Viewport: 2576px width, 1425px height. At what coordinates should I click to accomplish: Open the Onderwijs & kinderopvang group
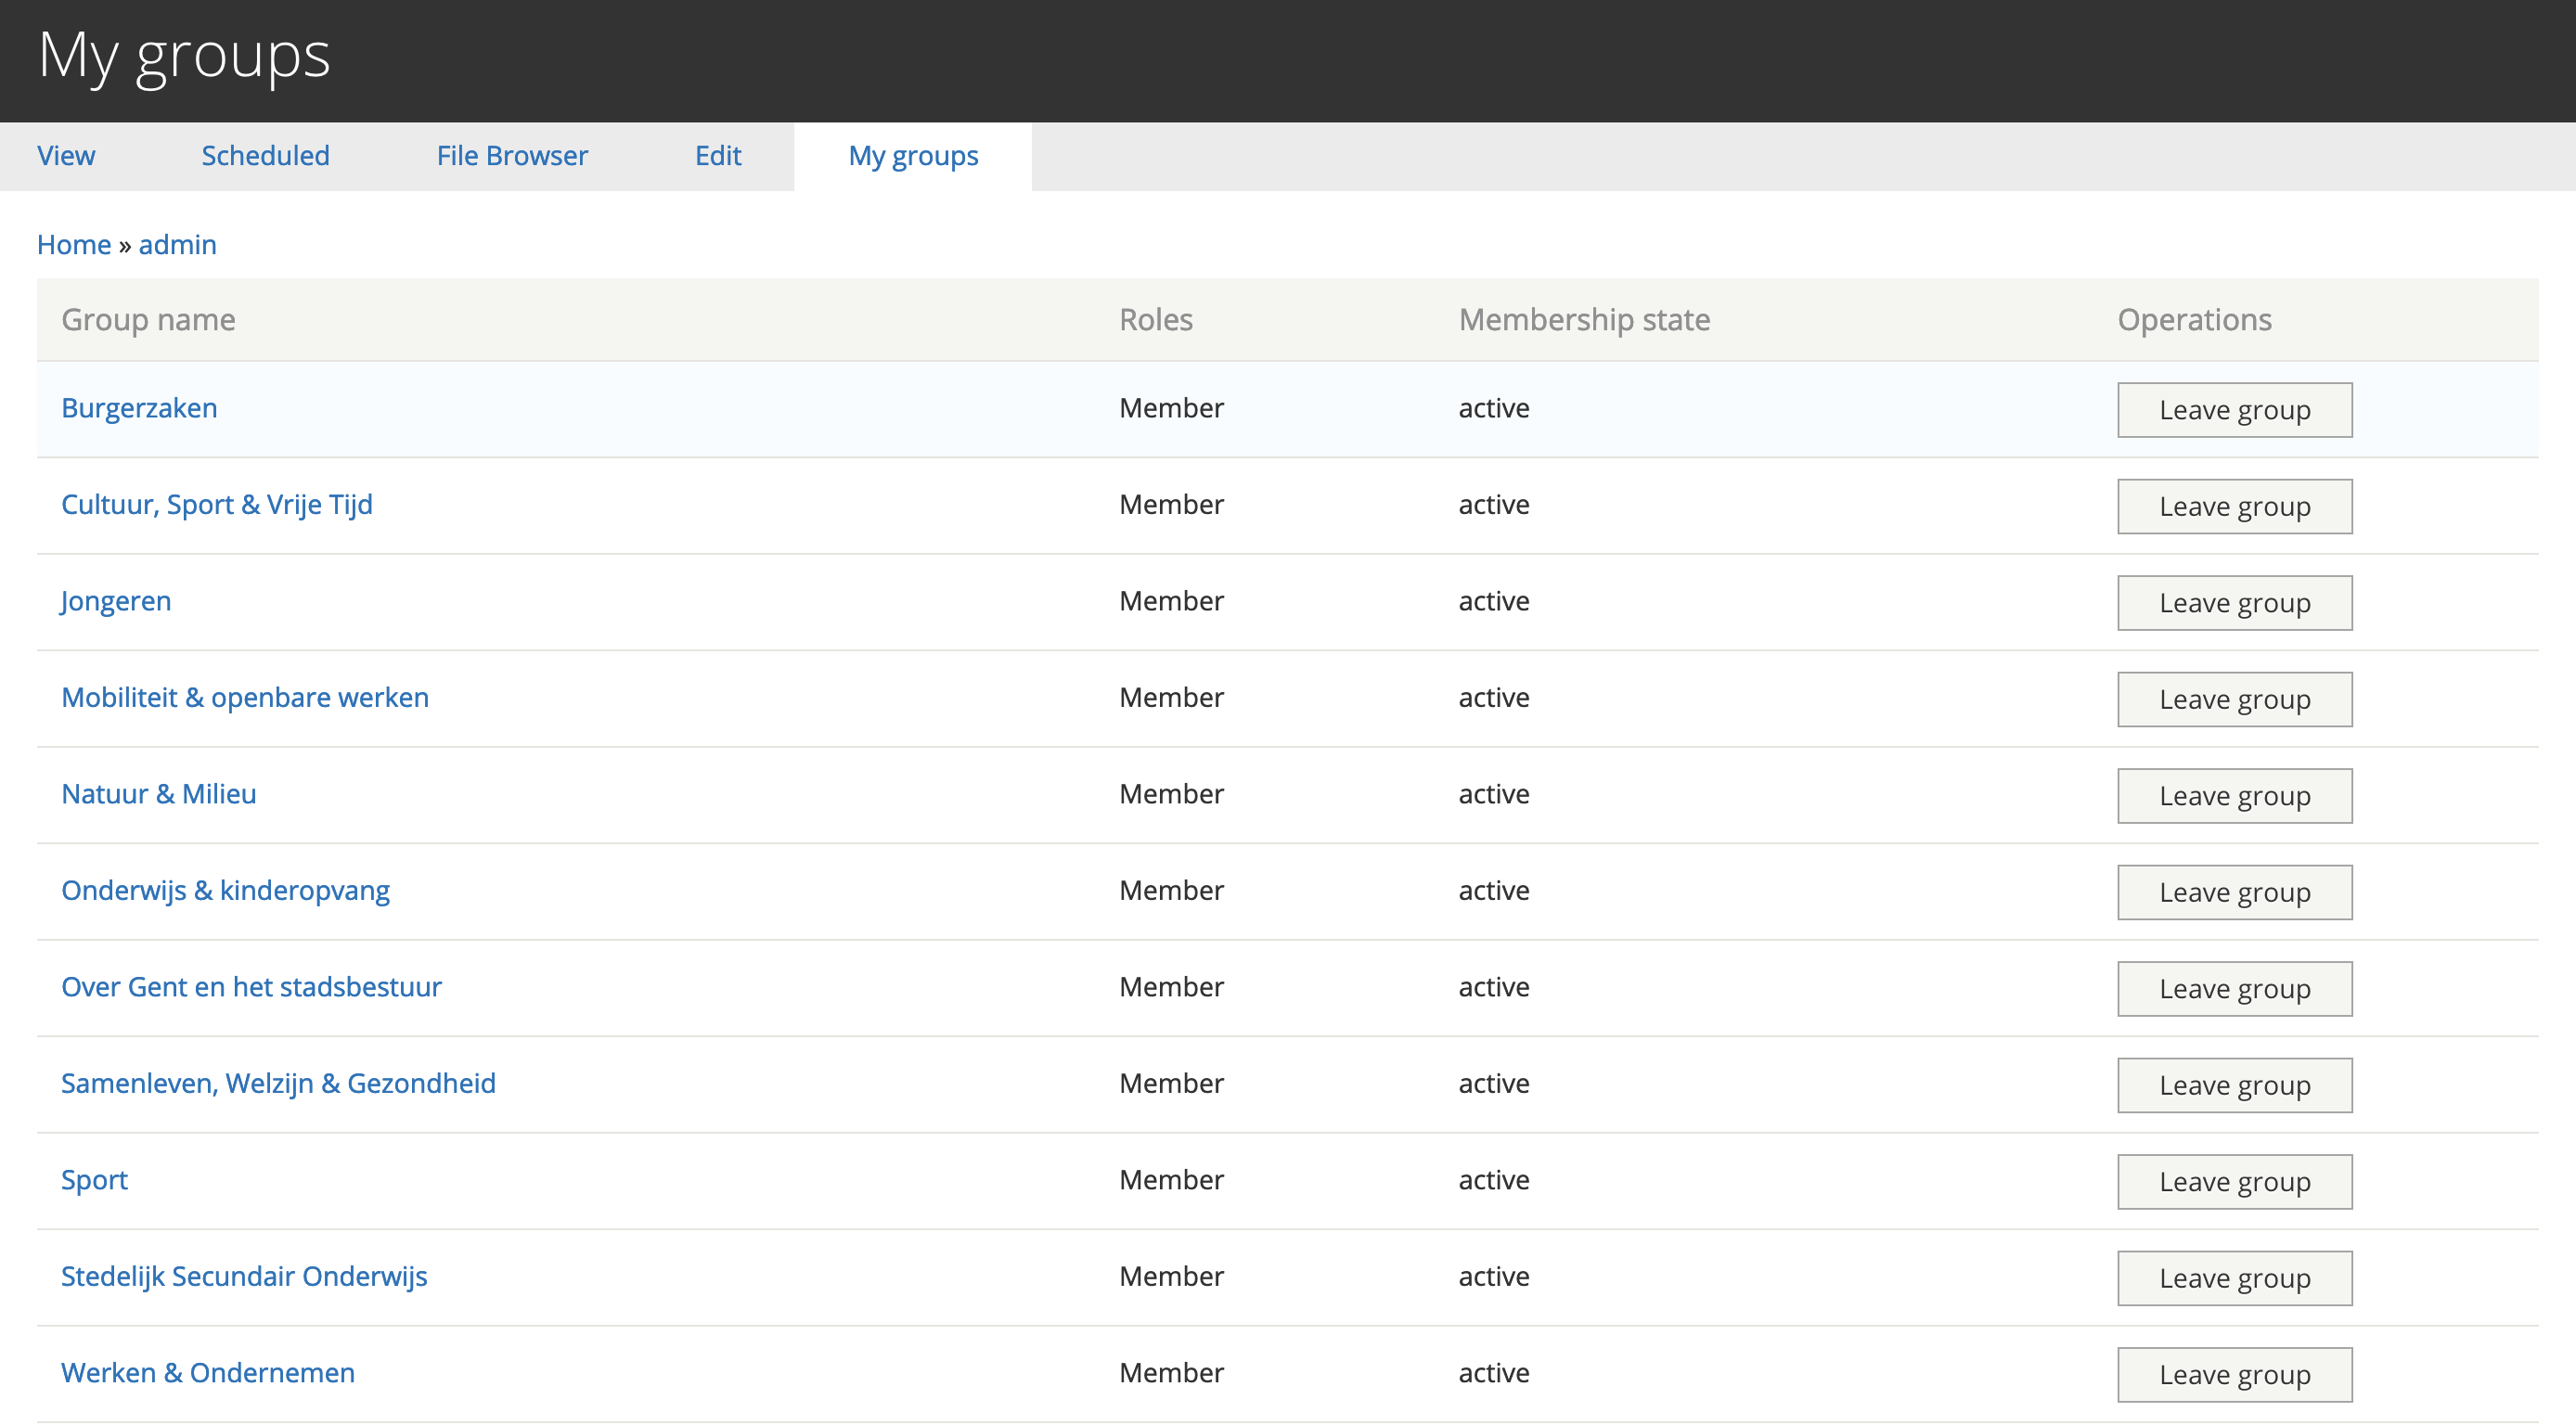[226, 890]
